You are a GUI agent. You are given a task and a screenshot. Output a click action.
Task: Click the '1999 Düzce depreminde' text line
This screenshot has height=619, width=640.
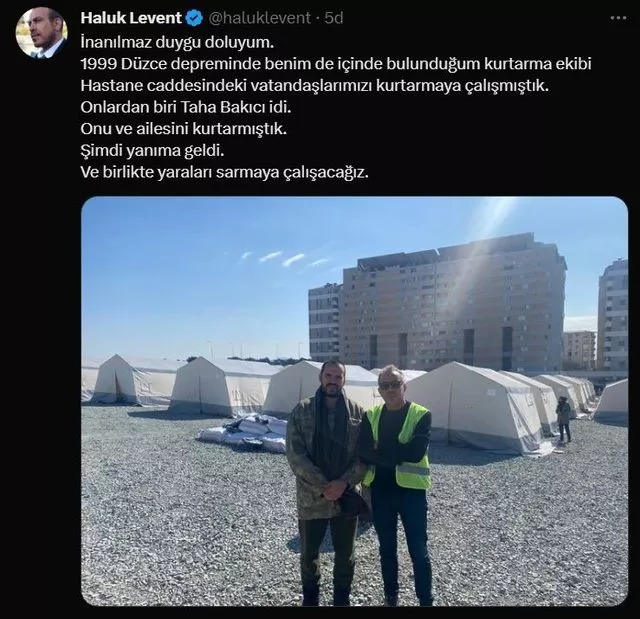336,64
